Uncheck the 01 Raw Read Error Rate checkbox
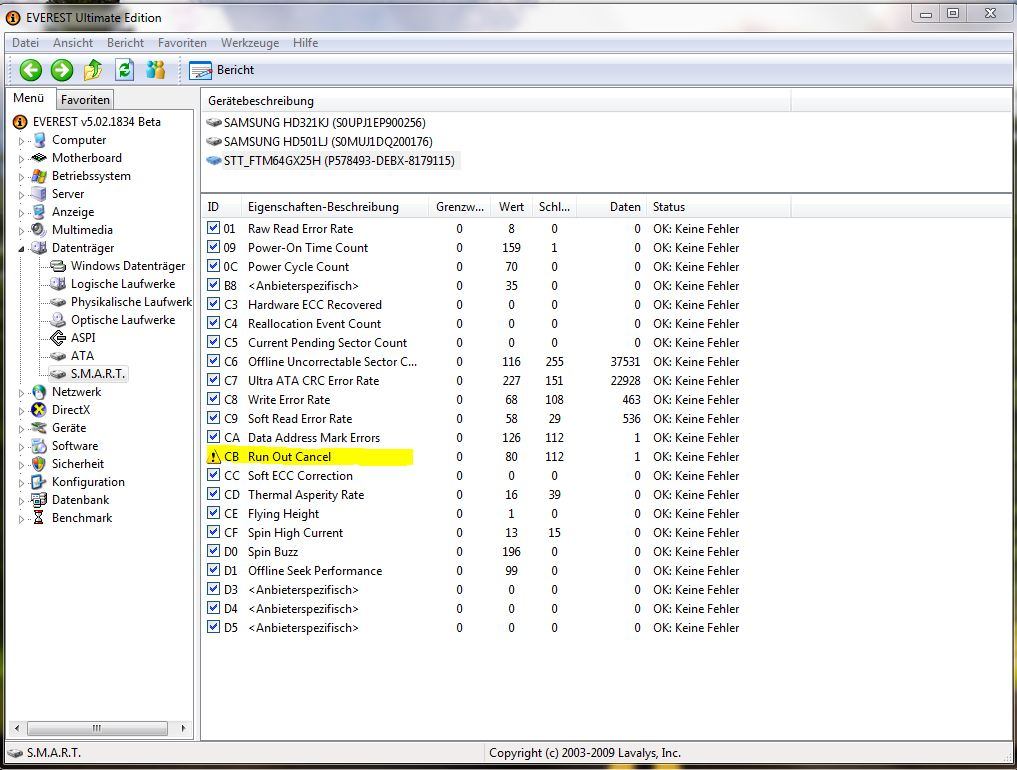 pyautogui.click(x=213, y=228)
